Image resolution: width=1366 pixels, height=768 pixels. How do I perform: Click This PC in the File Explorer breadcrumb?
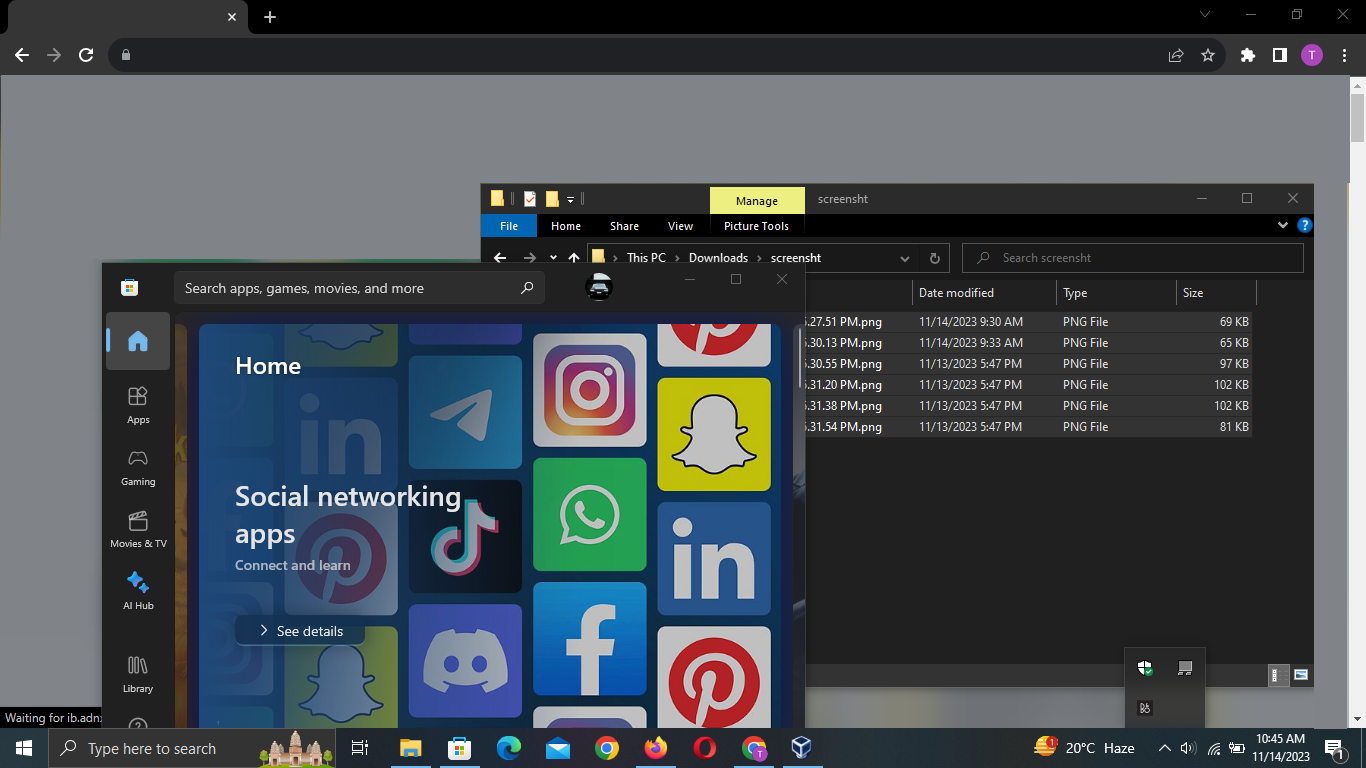pos(646,258)
